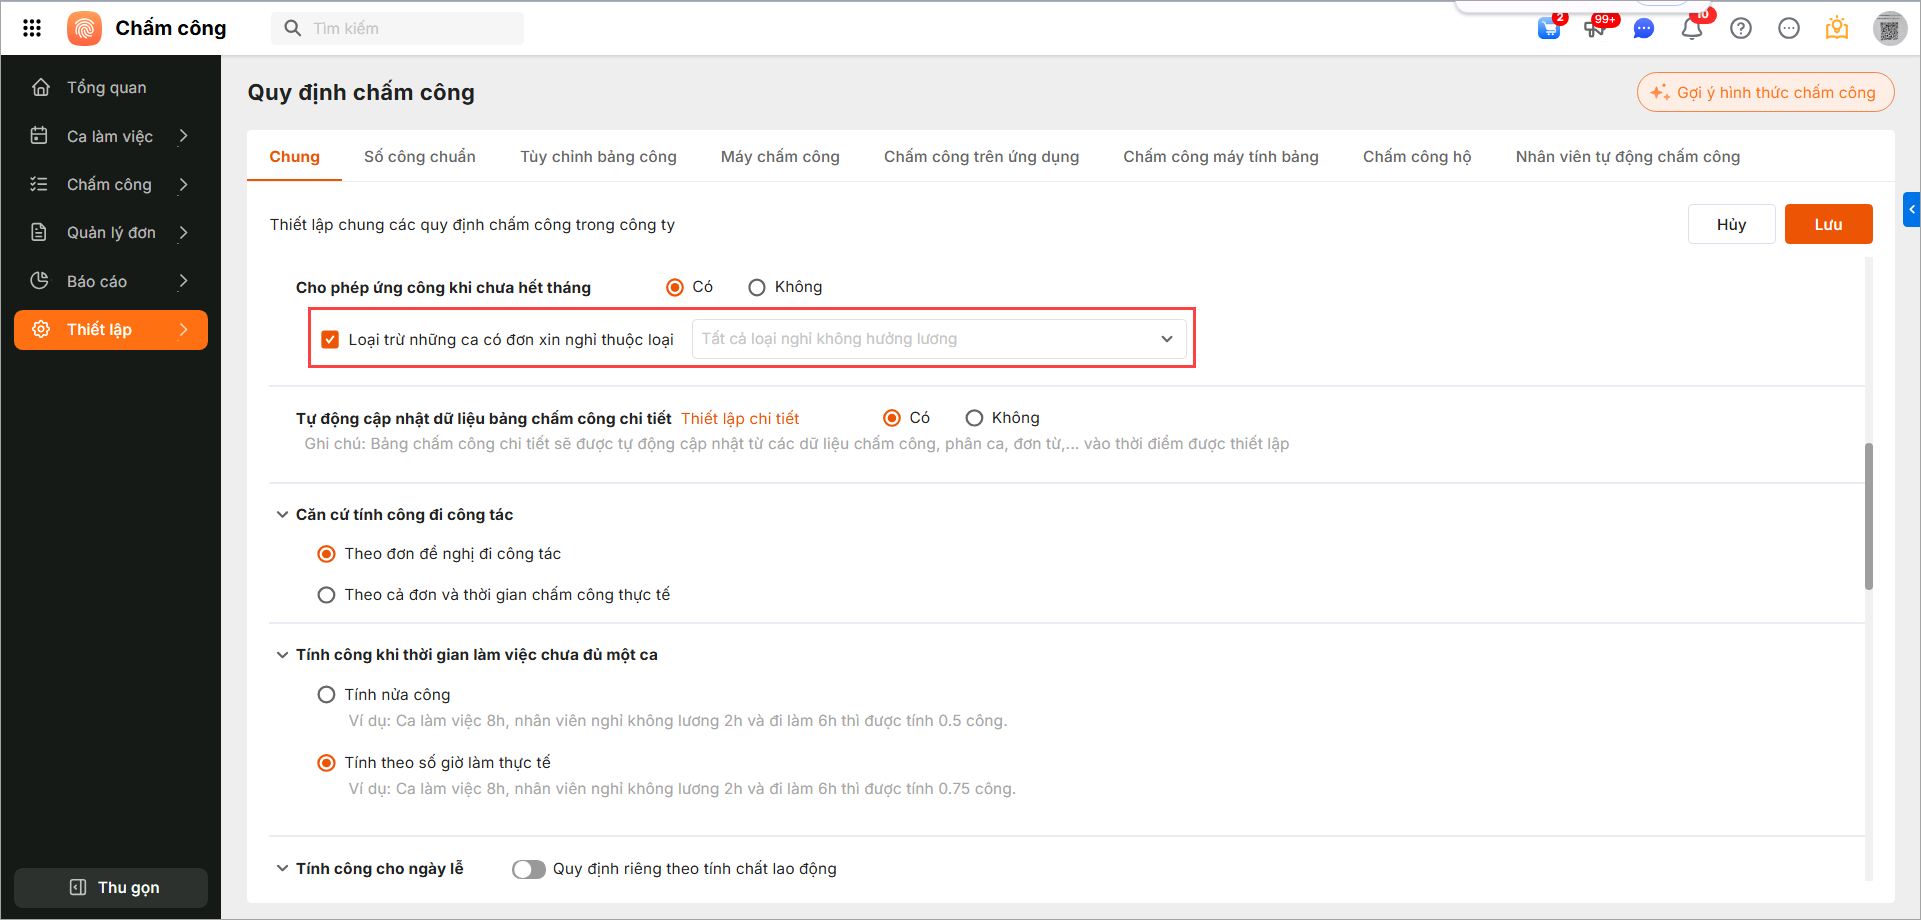Open the user avatar in top right

click(1889, 29)
